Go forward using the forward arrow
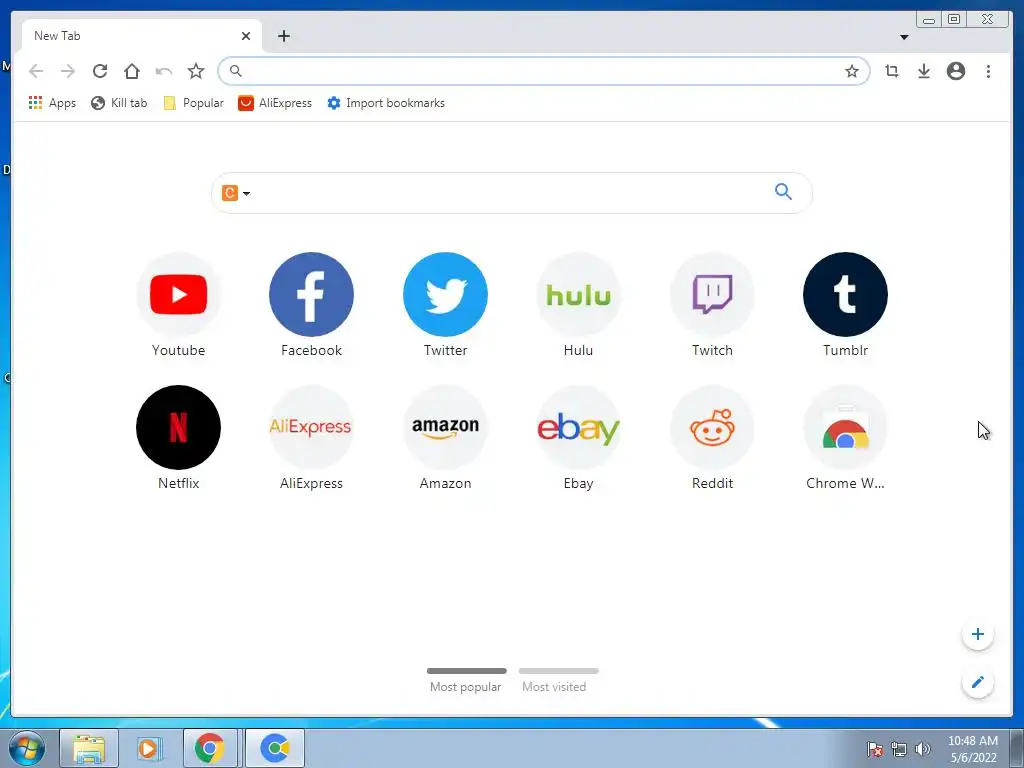This screenshot has width=1024, height=768. coord(68,71)
